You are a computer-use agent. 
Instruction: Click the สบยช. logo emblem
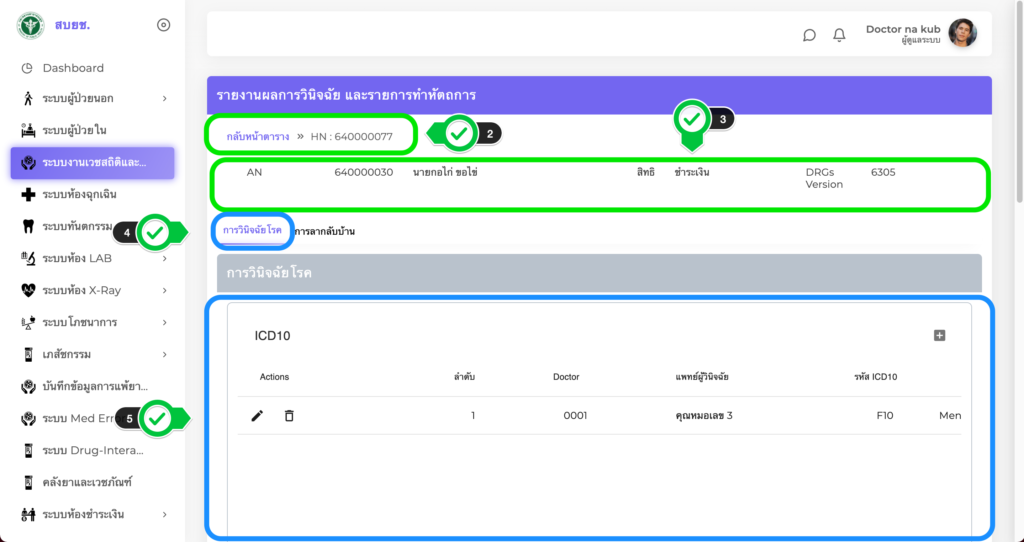click(30, 25)
